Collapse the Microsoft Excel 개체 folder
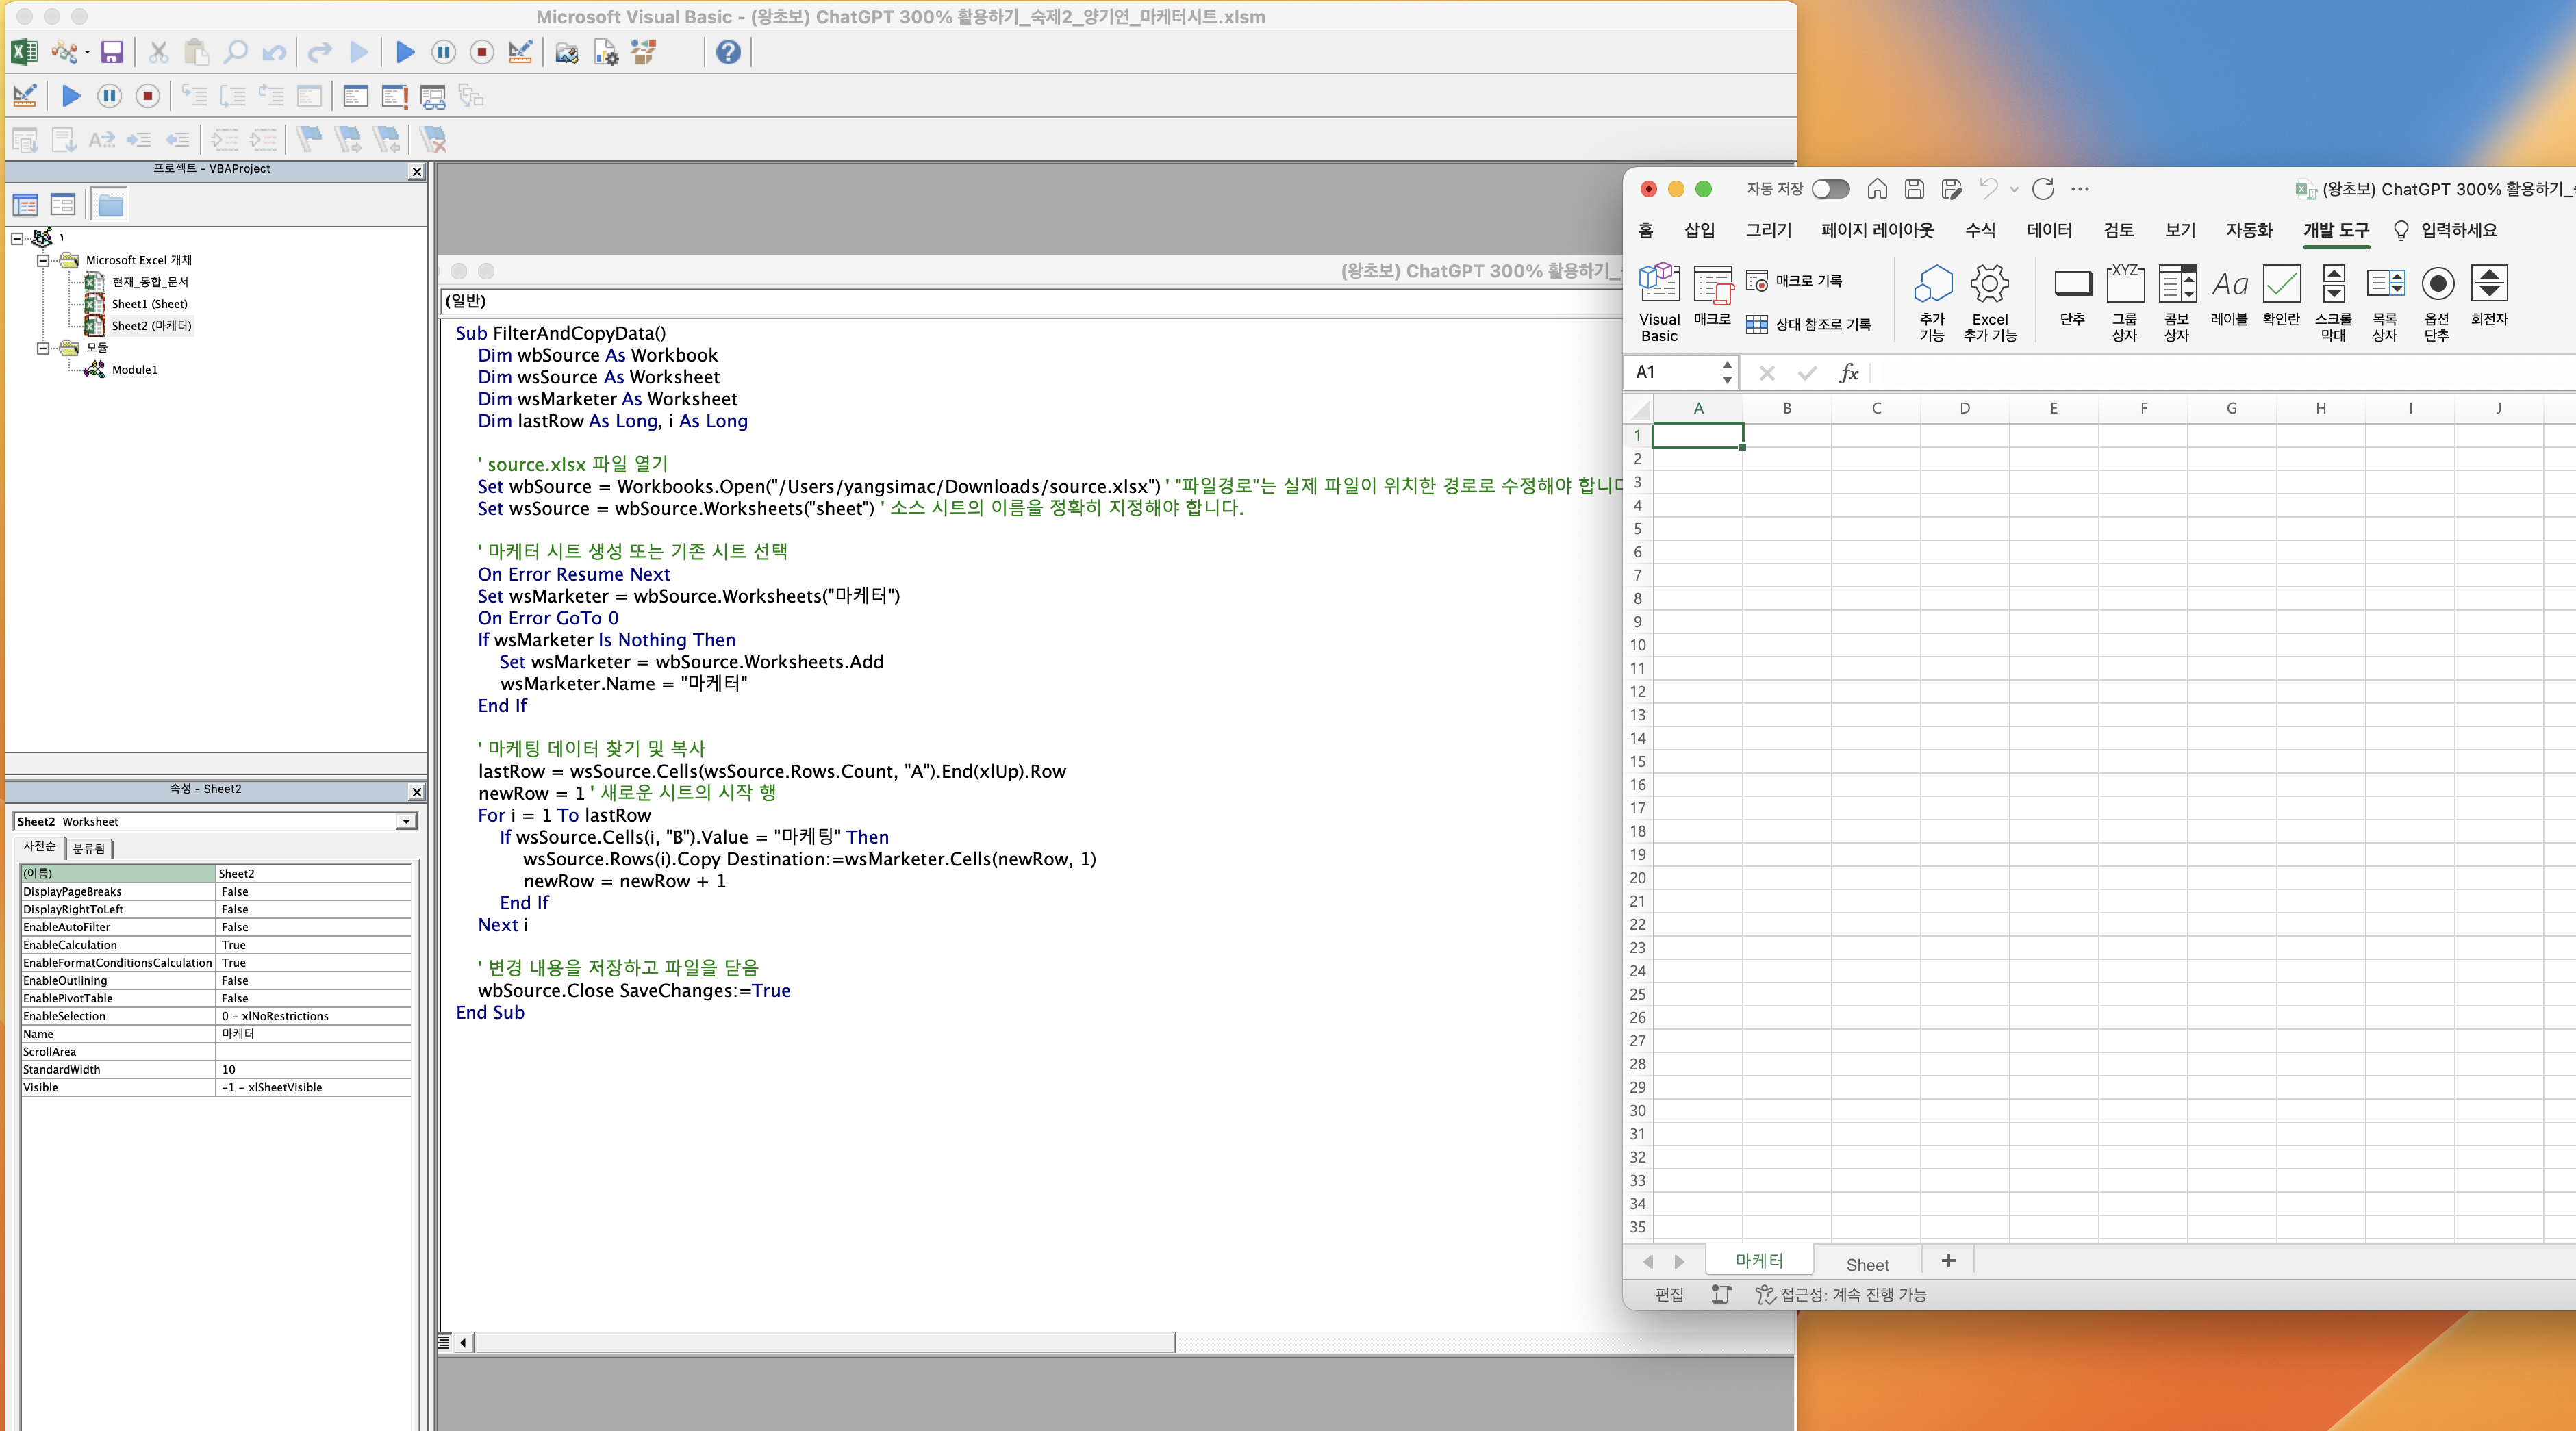The height and width of the screenshot is (1431, 2576). point(43,260)
